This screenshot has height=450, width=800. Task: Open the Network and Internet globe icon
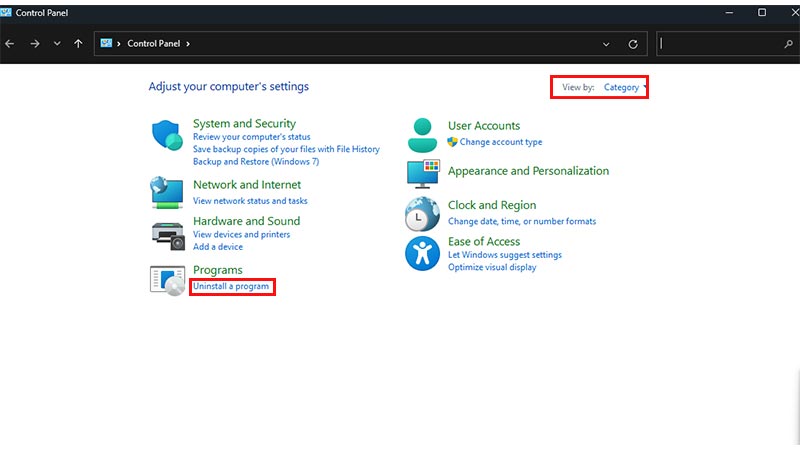click(x=167, y=192)
